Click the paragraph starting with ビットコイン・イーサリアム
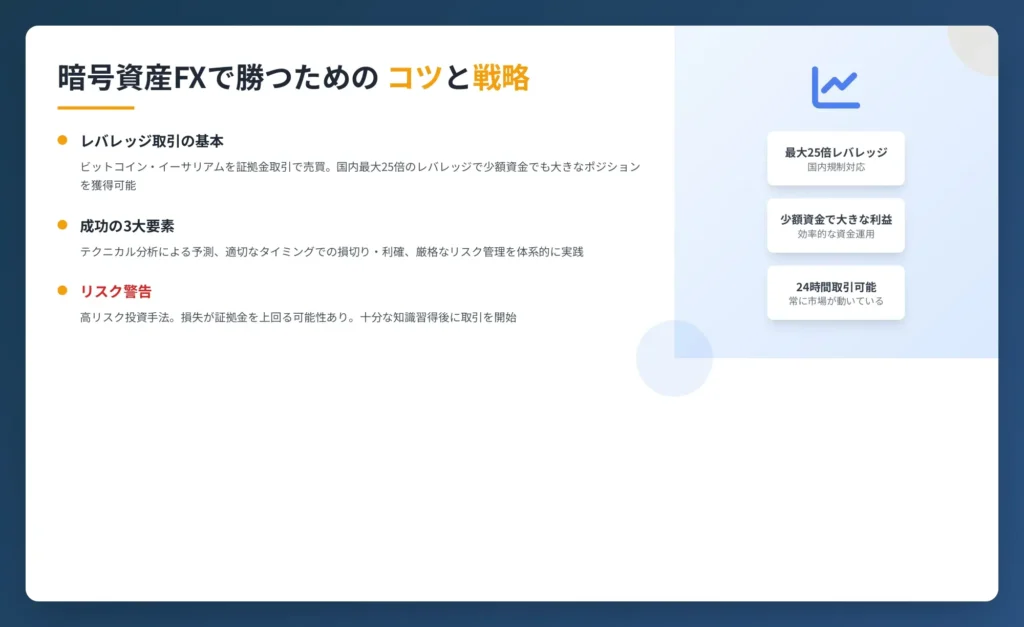Viewport: 1024px width, 627px height. tap(360, 176)
